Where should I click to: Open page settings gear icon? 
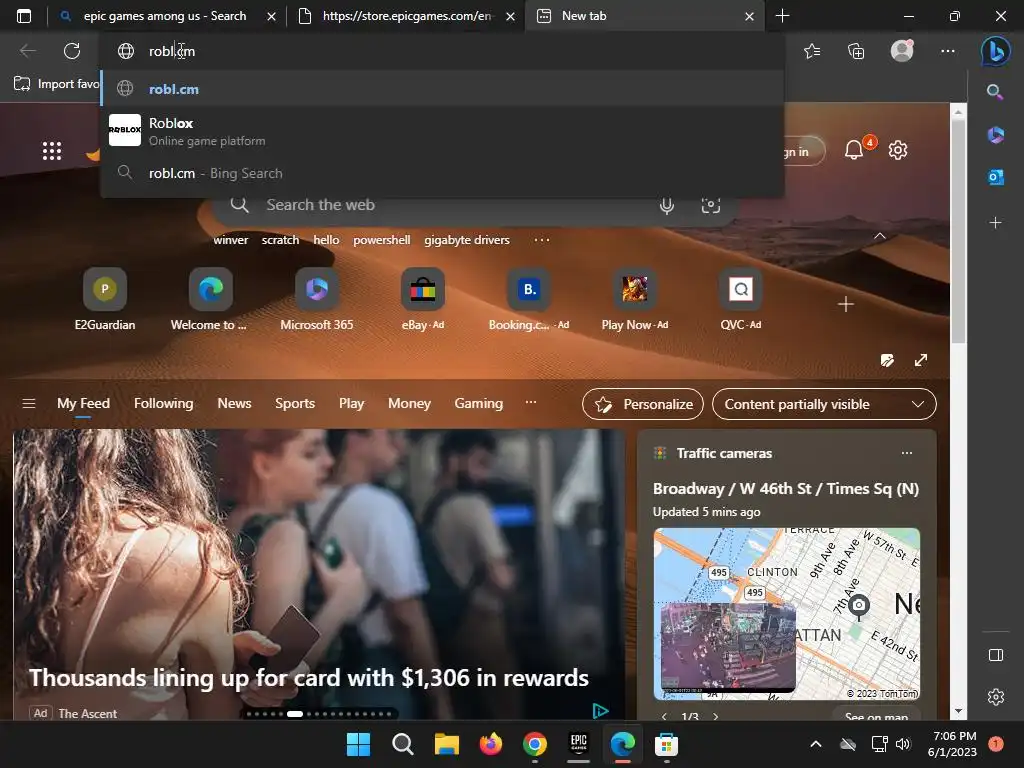pyautogui.click(x=898, y=150)
